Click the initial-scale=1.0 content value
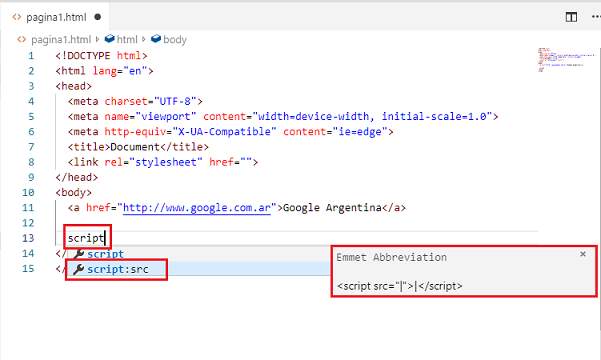The image size is (601, 360). [434, 117]
